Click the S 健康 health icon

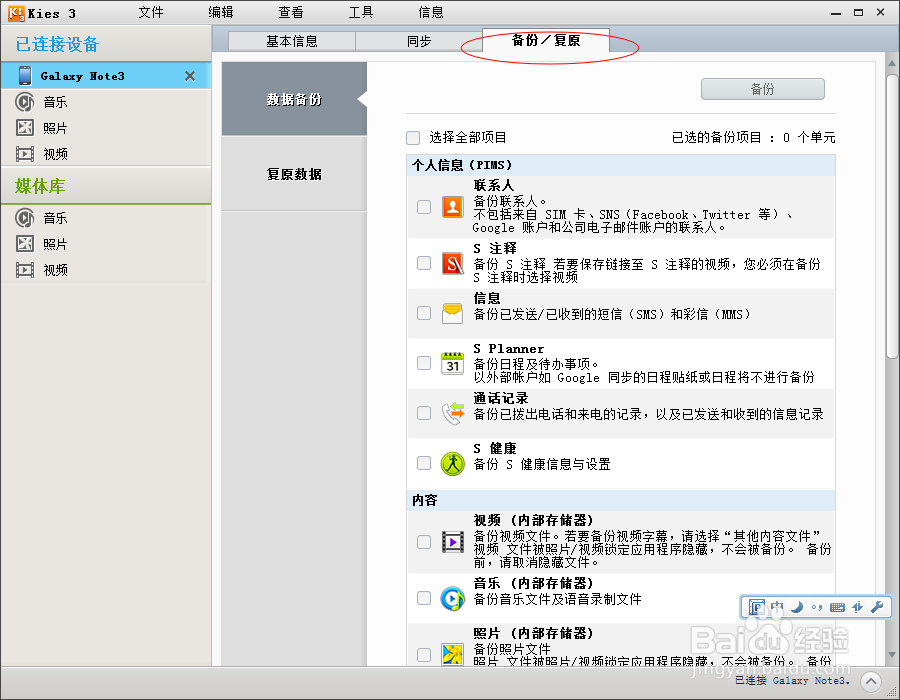coord(452,462)
